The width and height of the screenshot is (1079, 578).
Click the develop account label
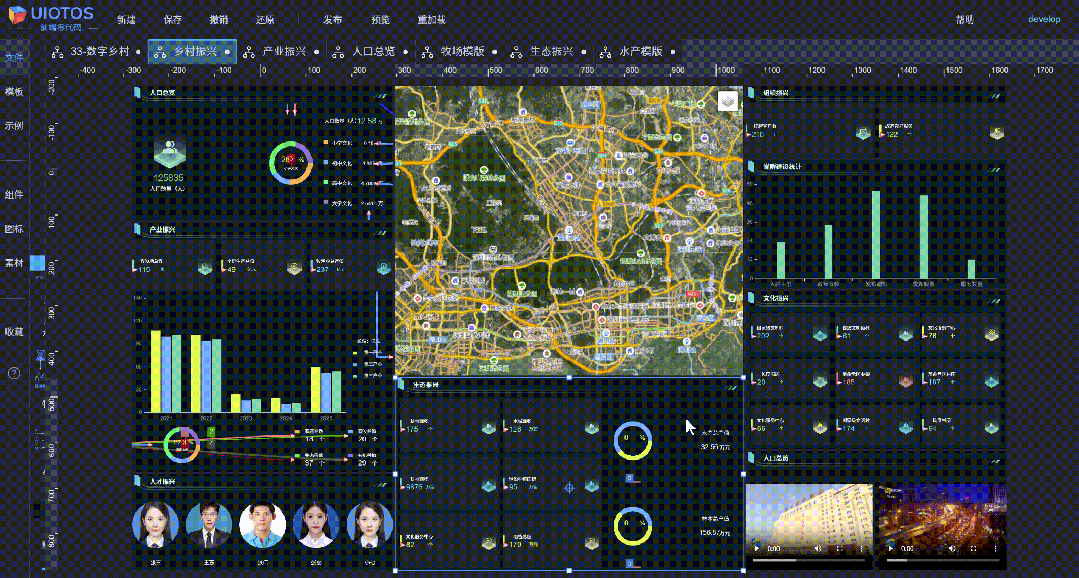[x=1044, y=19]
